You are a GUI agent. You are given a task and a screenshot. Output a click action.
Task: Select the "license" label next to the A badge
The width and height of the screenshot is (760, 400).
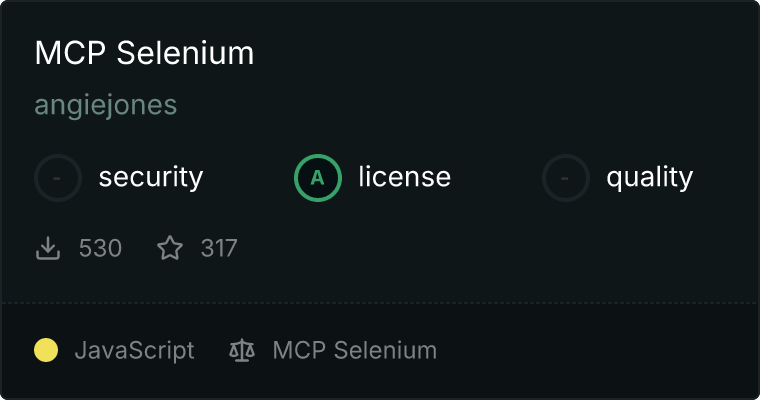point(404,178)
